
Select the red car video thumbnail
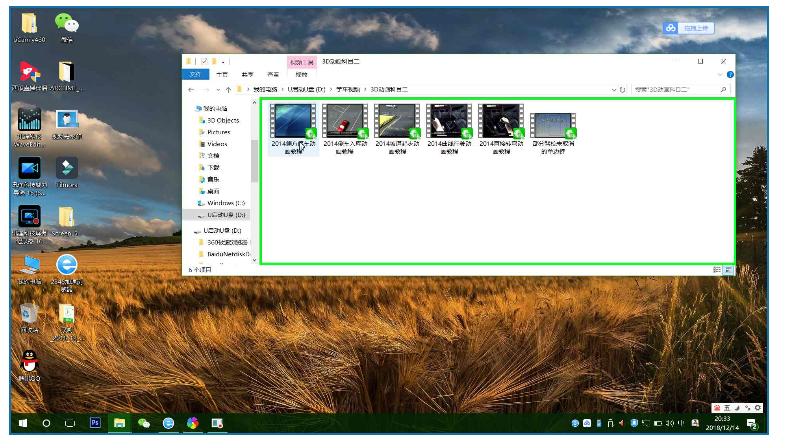pyautogui.click(x=345, y=121)
